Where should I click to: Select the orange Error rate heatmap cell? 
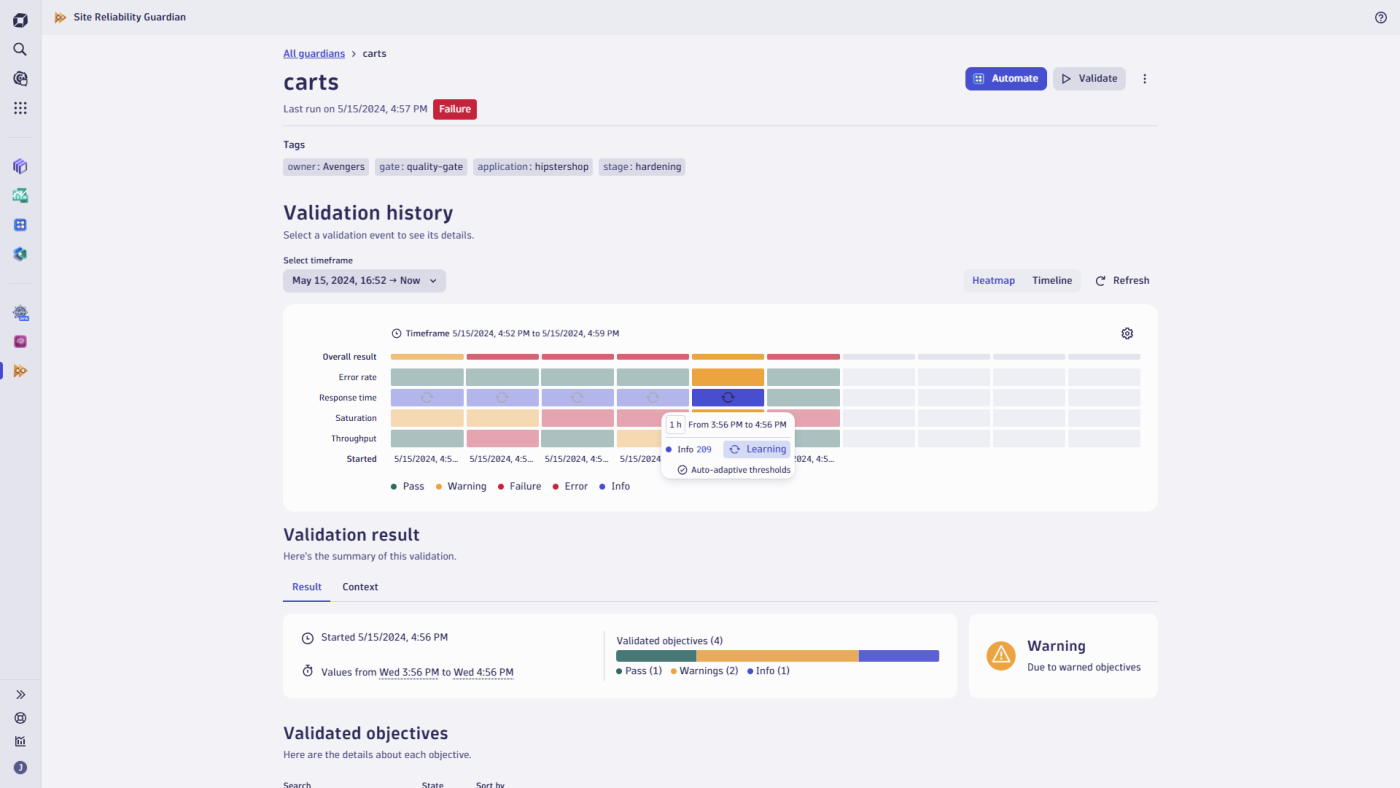tap(727, 377)
